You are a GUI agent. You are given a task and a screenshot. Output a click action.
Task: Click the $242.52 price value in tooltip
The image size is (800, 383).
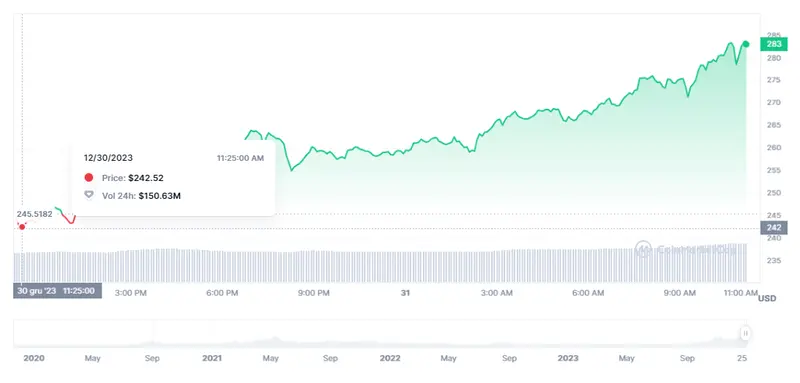coord(146,178)
